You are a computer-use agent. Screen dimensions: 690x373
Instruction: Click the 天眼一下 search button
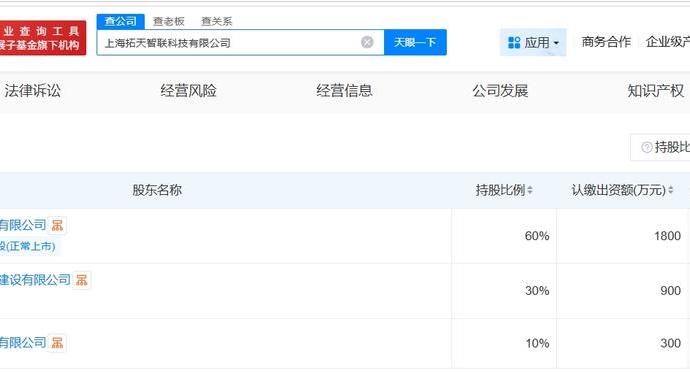tap(415, 42)
